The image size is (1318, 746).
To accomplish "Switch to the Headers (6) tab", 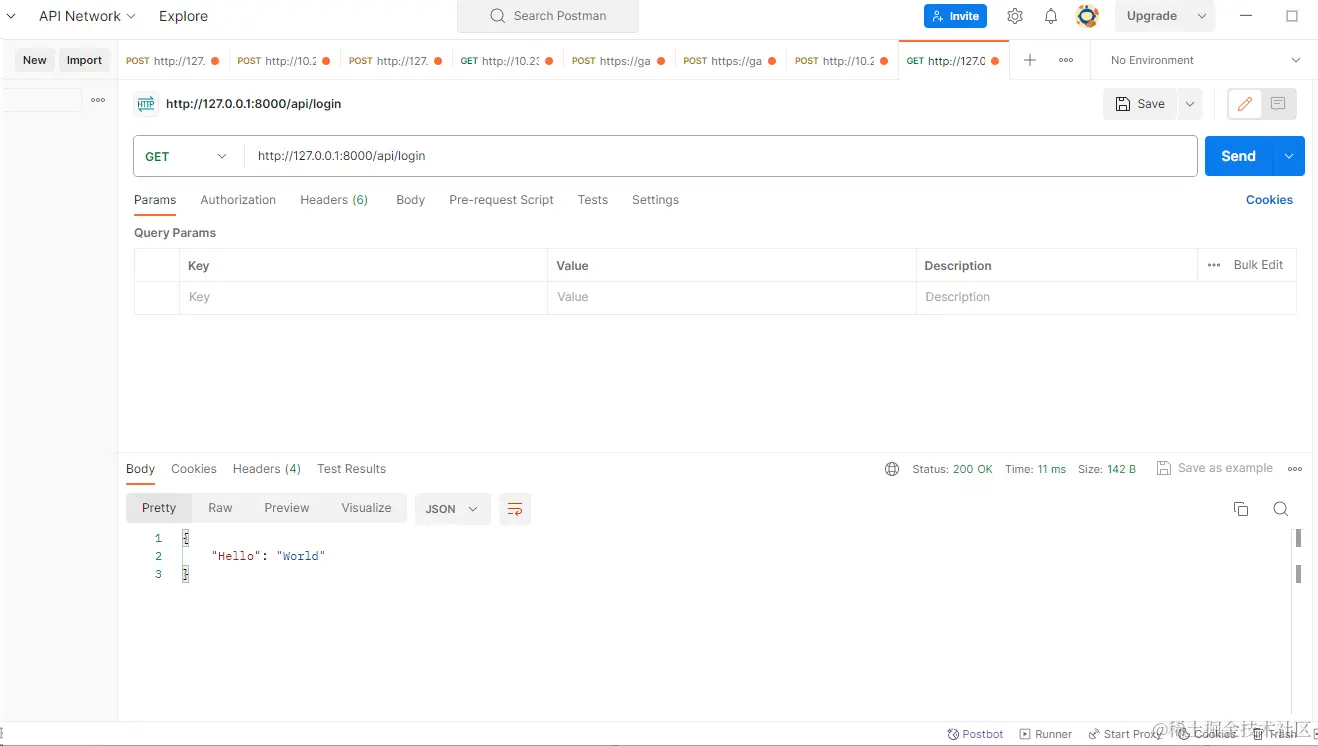I will click(334, 200).
